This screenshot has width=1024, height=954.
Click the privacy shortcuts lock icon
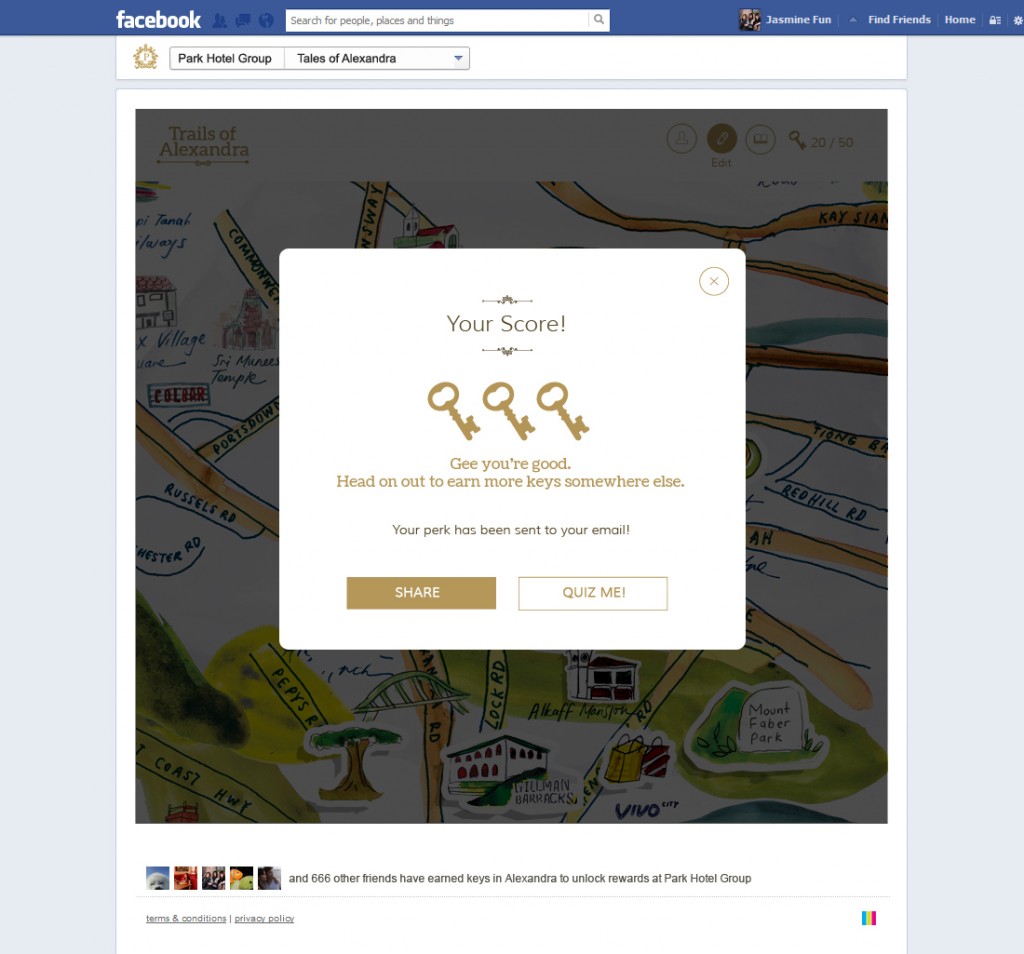point(995,20)
